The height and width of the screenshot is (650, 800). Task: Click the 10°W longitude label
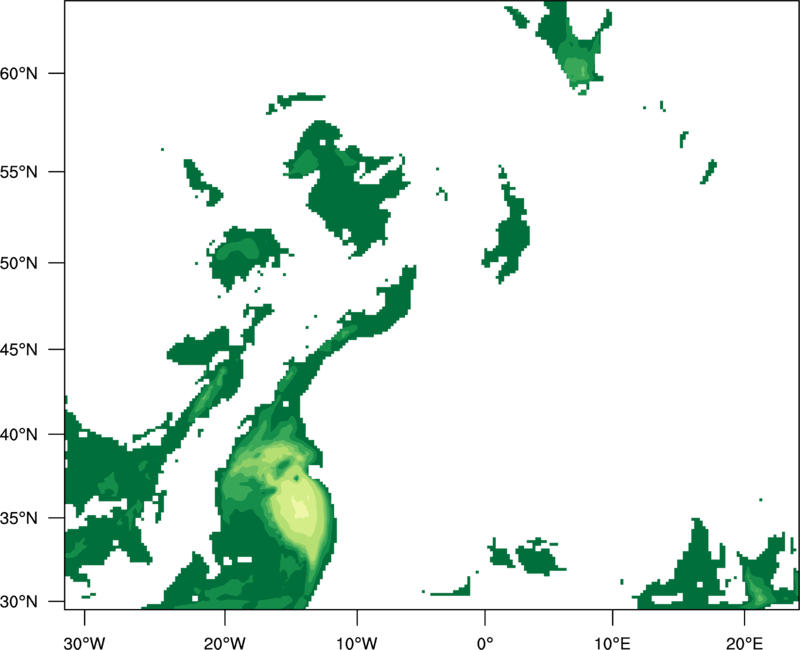357,643
